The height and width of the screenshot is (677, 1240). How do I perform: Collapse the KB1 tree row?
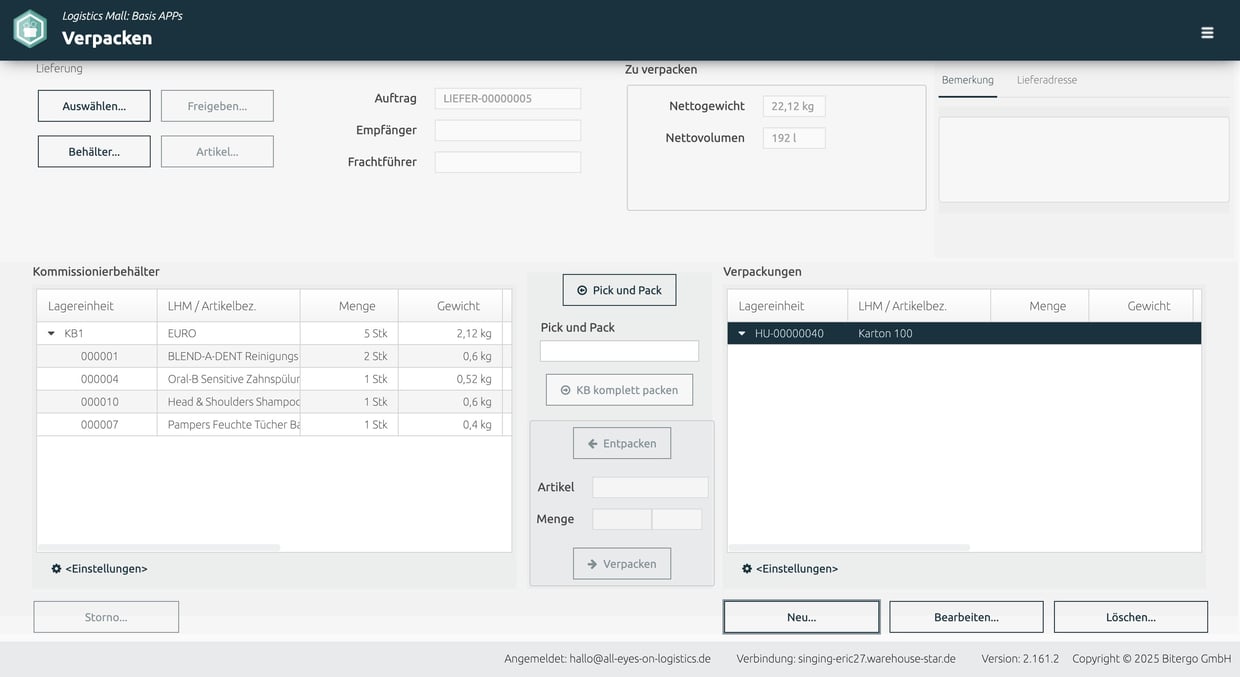click(52, 334)
